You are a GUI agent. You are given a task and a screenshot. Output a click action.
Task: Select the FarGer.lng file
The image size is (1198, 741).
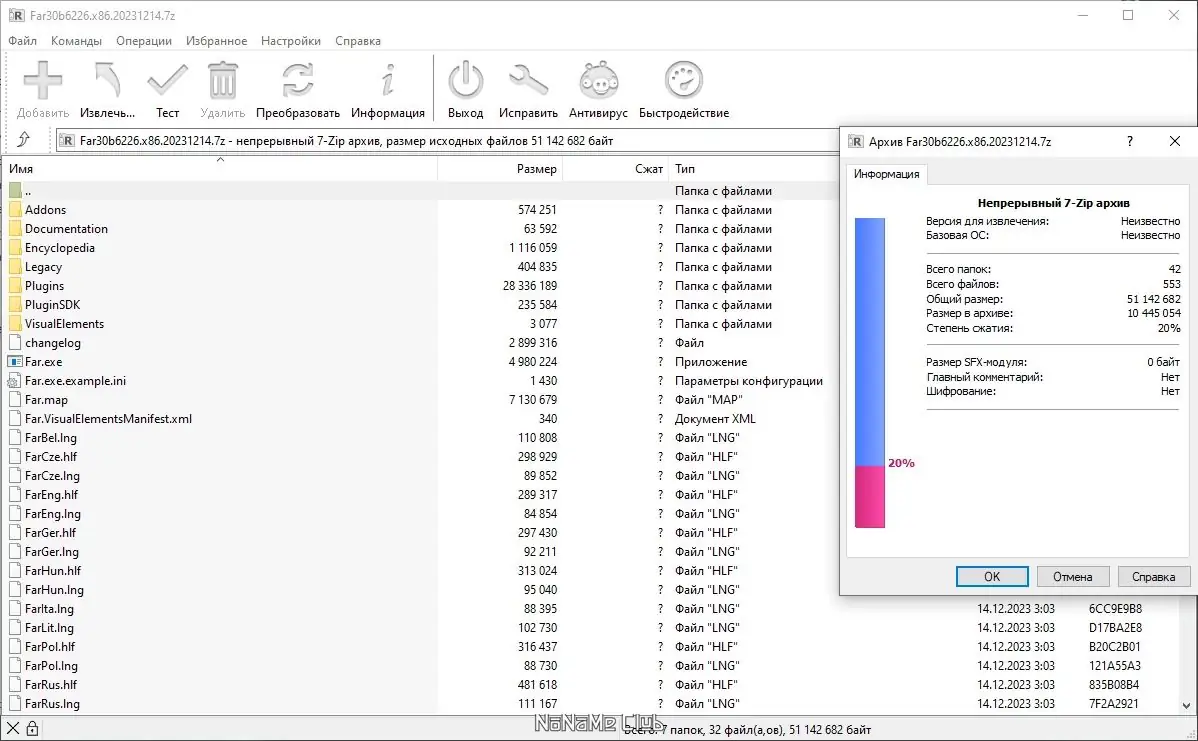click(51, 552)
